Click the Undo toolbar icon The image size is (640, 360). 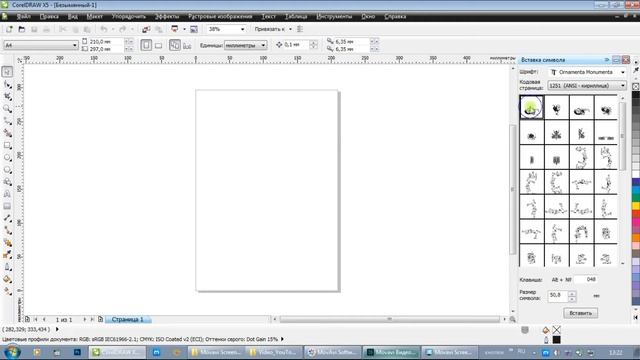click(x=104, y=29)
